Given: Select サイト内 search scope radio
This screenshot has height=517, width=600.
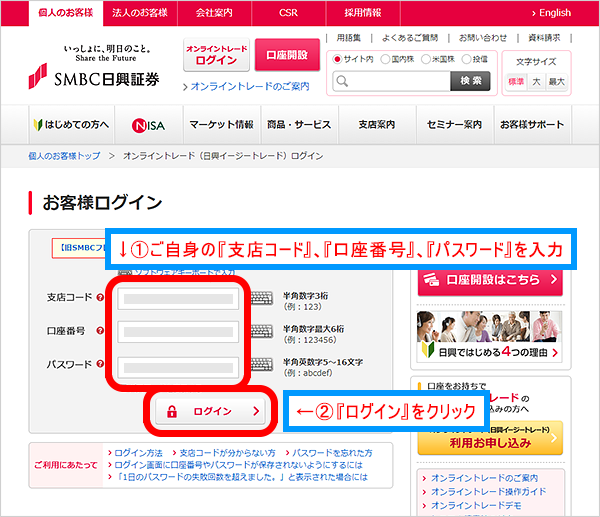Looking at the screenshot, I should coord(337,59).
